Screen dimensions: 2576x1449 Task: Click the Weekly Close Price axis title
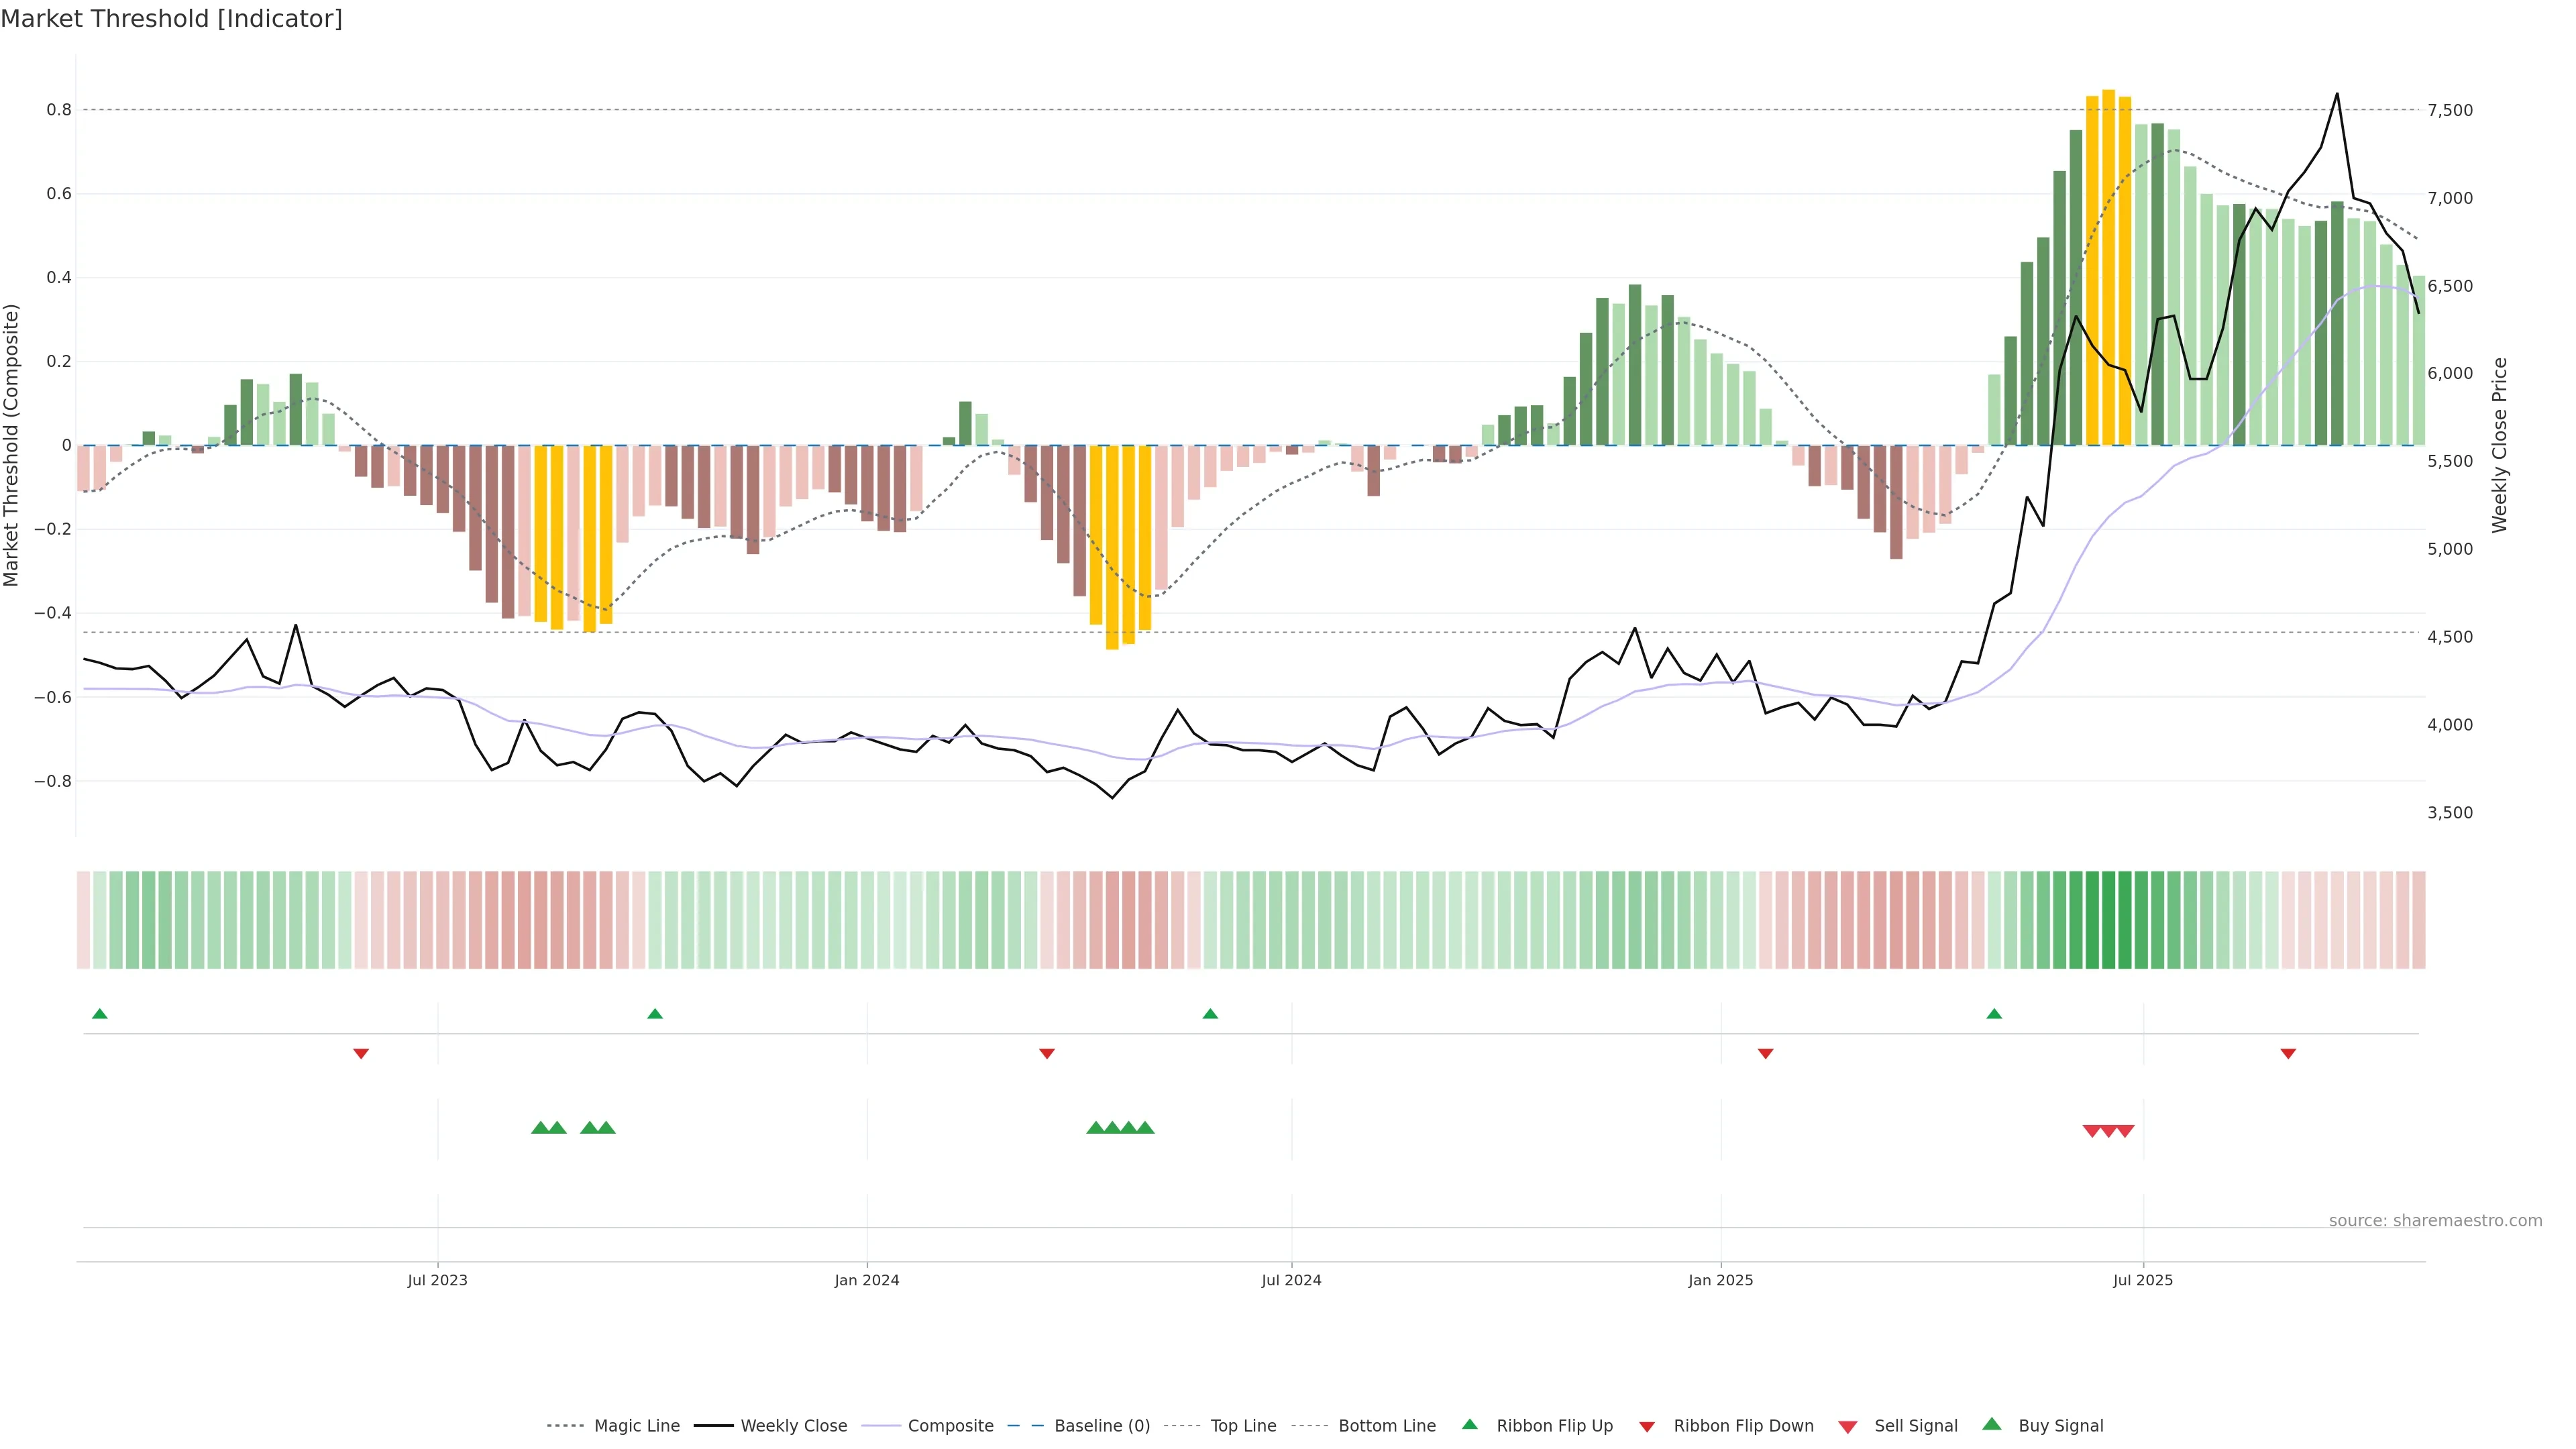click(x=2499, y=445)
